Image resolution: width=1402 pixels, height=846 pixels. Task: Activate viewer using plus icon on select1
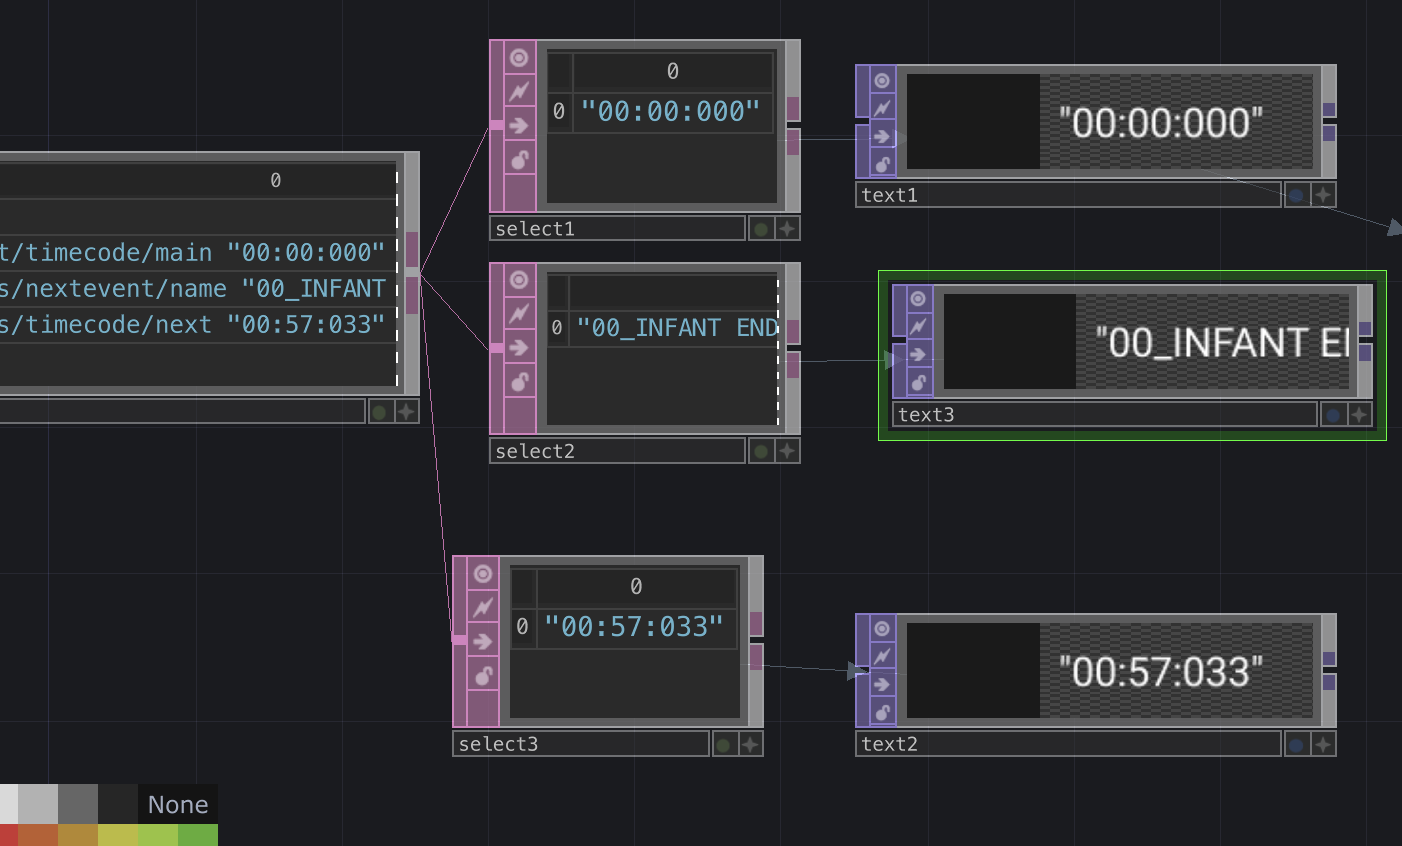pyautogui.click(x=787, y=229)
